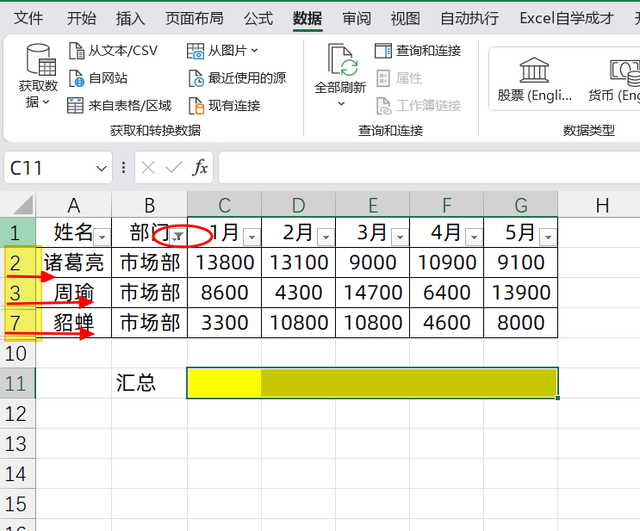Click the formula bar options dots
The image size is (640, 531).
[x=123, y=167]
